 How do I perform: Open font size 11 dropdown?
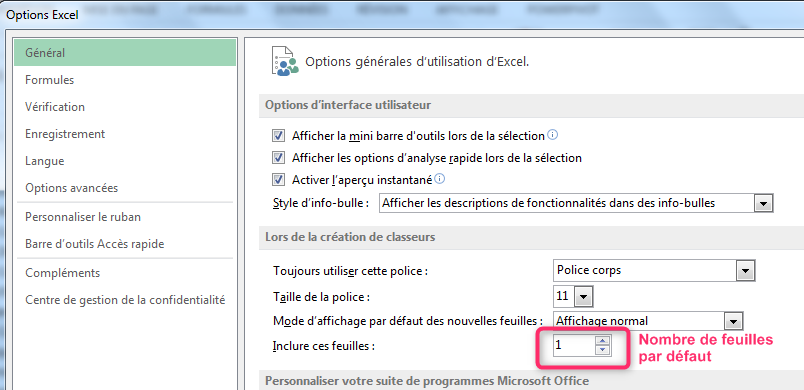[x=584, y=297]
